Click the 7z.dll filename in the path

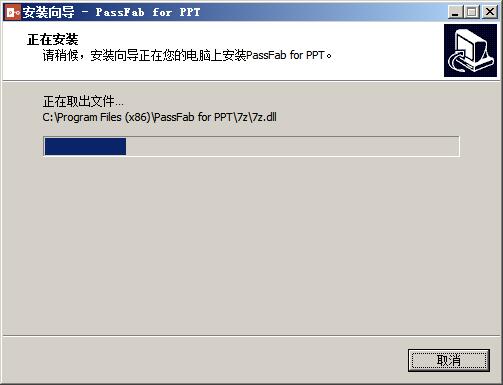click(264, 117)
